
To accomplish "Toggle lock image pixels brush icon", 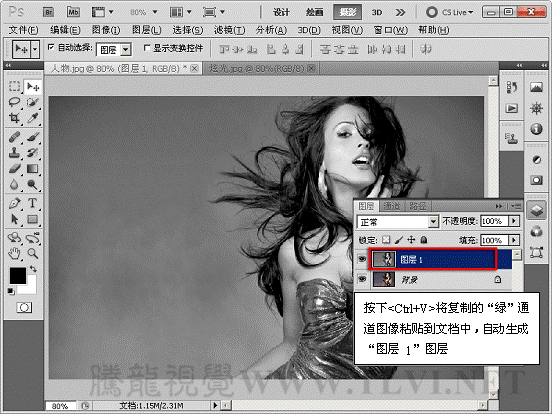I will 399,240.
